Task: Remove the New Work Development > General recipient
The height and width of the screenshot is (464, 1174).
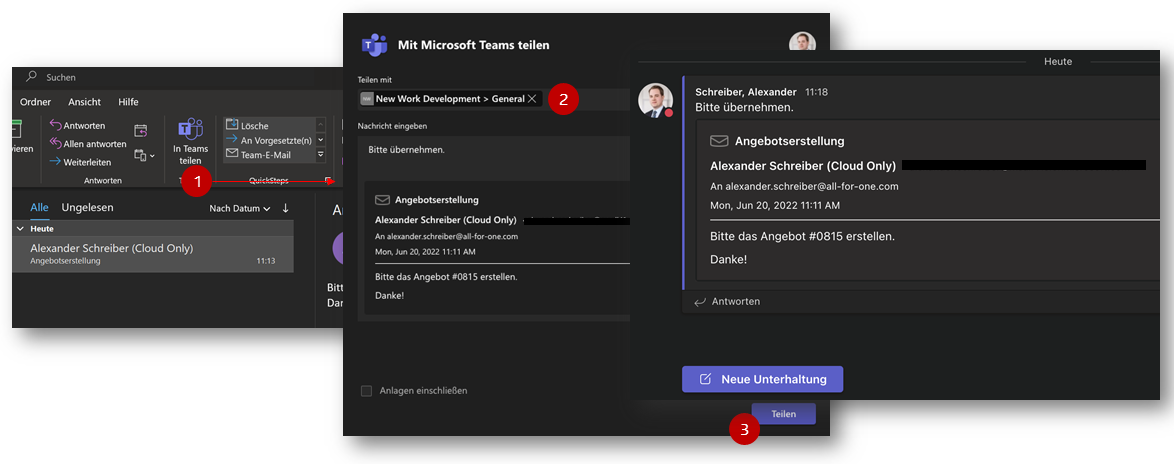Action: pos(532,99)
